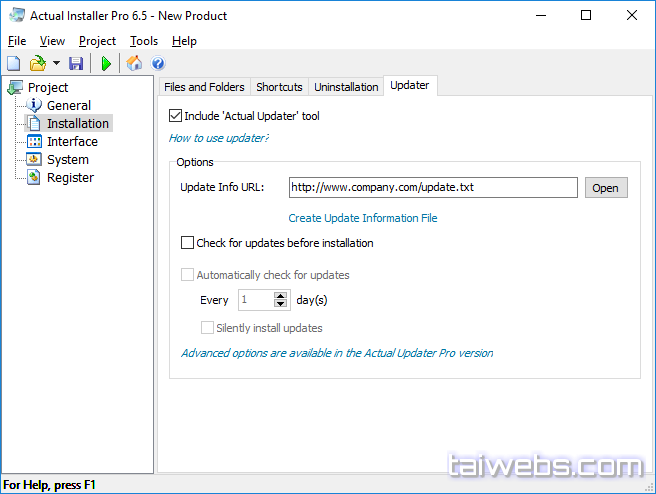Open the Register section in project tree
Viewport: 656px width, 494px height.
(70, 178)
